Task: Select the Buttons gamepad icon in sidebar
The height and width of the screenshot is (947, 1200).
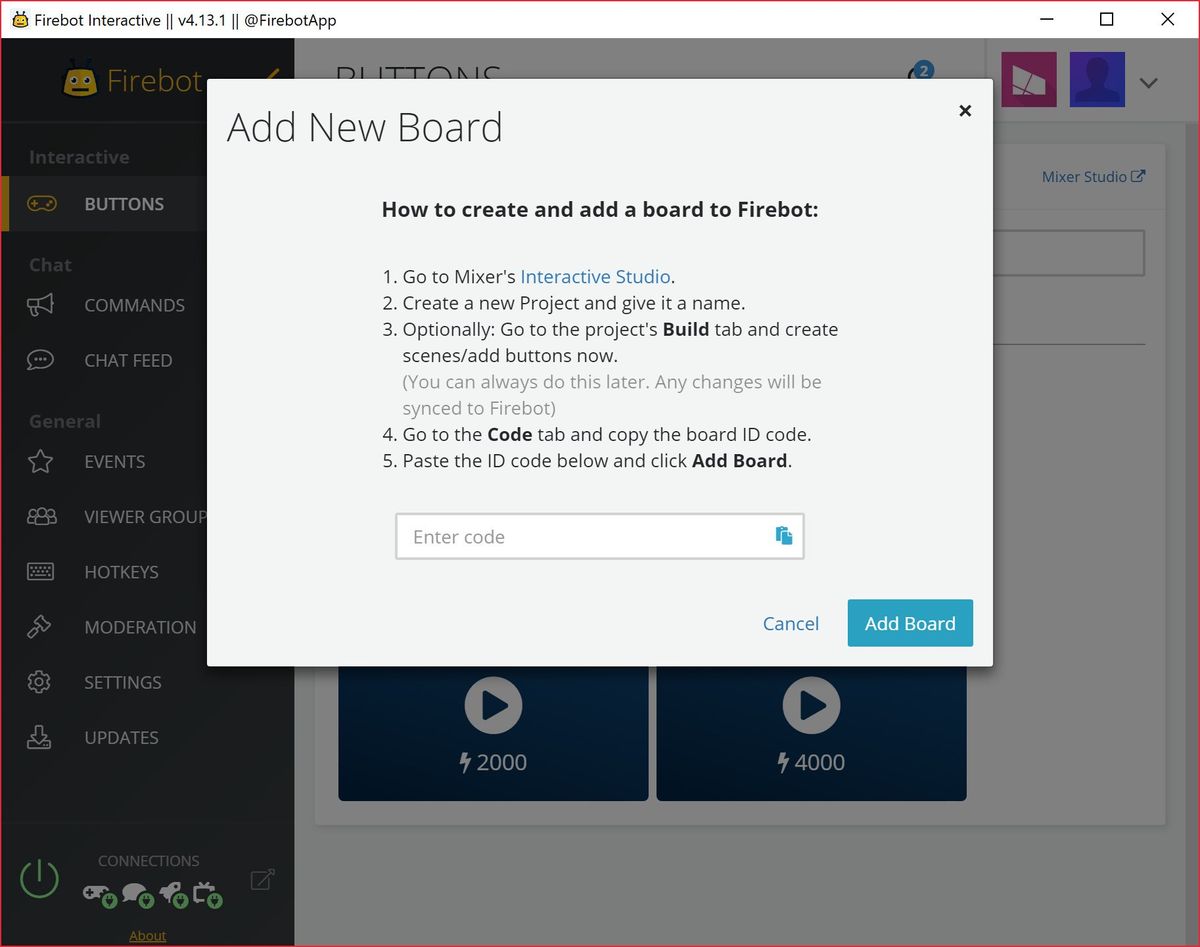Action: click(40, 203)
